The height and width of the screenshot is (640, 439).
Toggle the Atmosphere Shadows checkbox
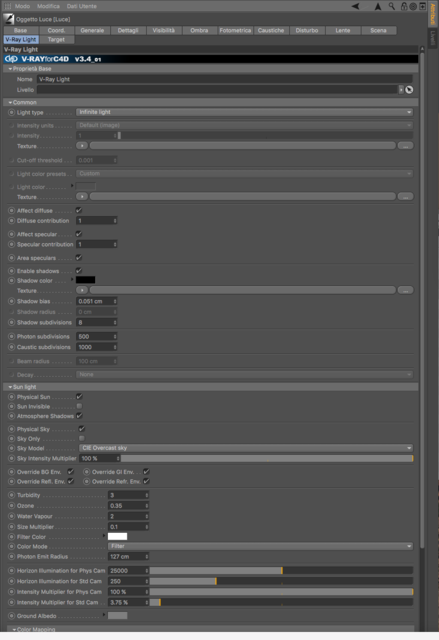79,416
